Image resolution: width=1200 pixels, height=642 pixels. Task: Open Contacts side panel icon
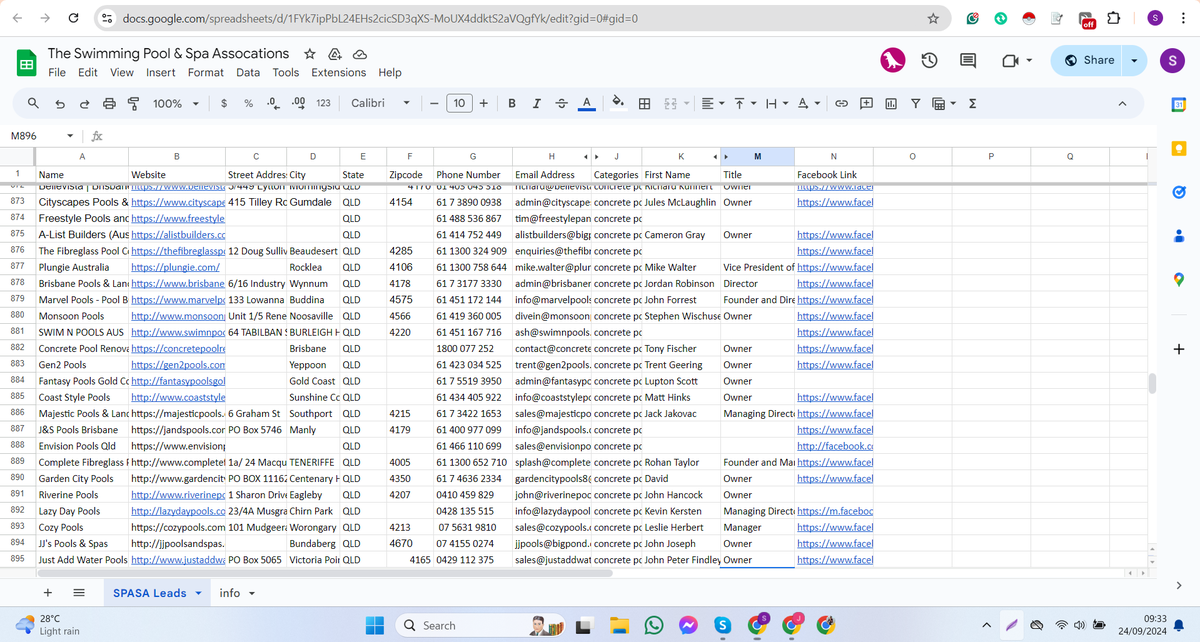click(x=1178, y=236)
